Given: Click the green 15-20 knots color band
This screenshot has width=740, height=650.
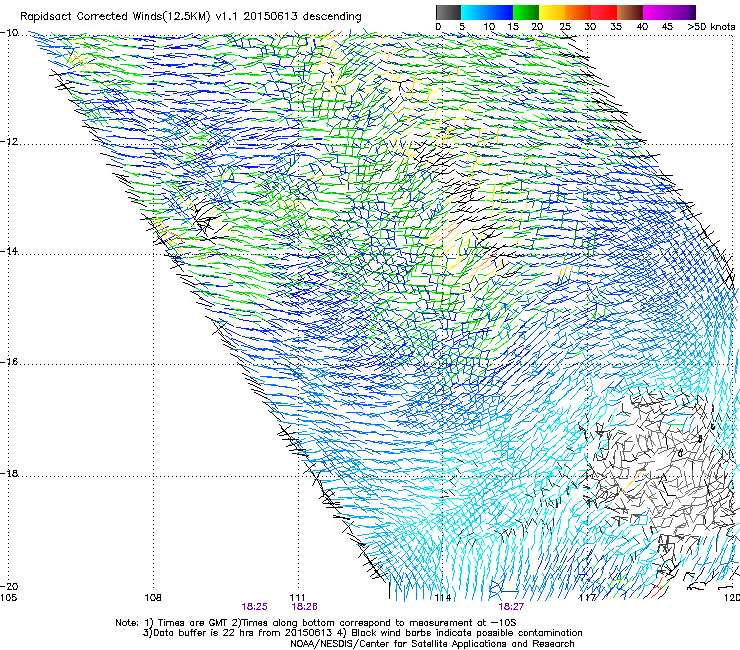Looking at the screenshot, I should [x=526, y=12].
